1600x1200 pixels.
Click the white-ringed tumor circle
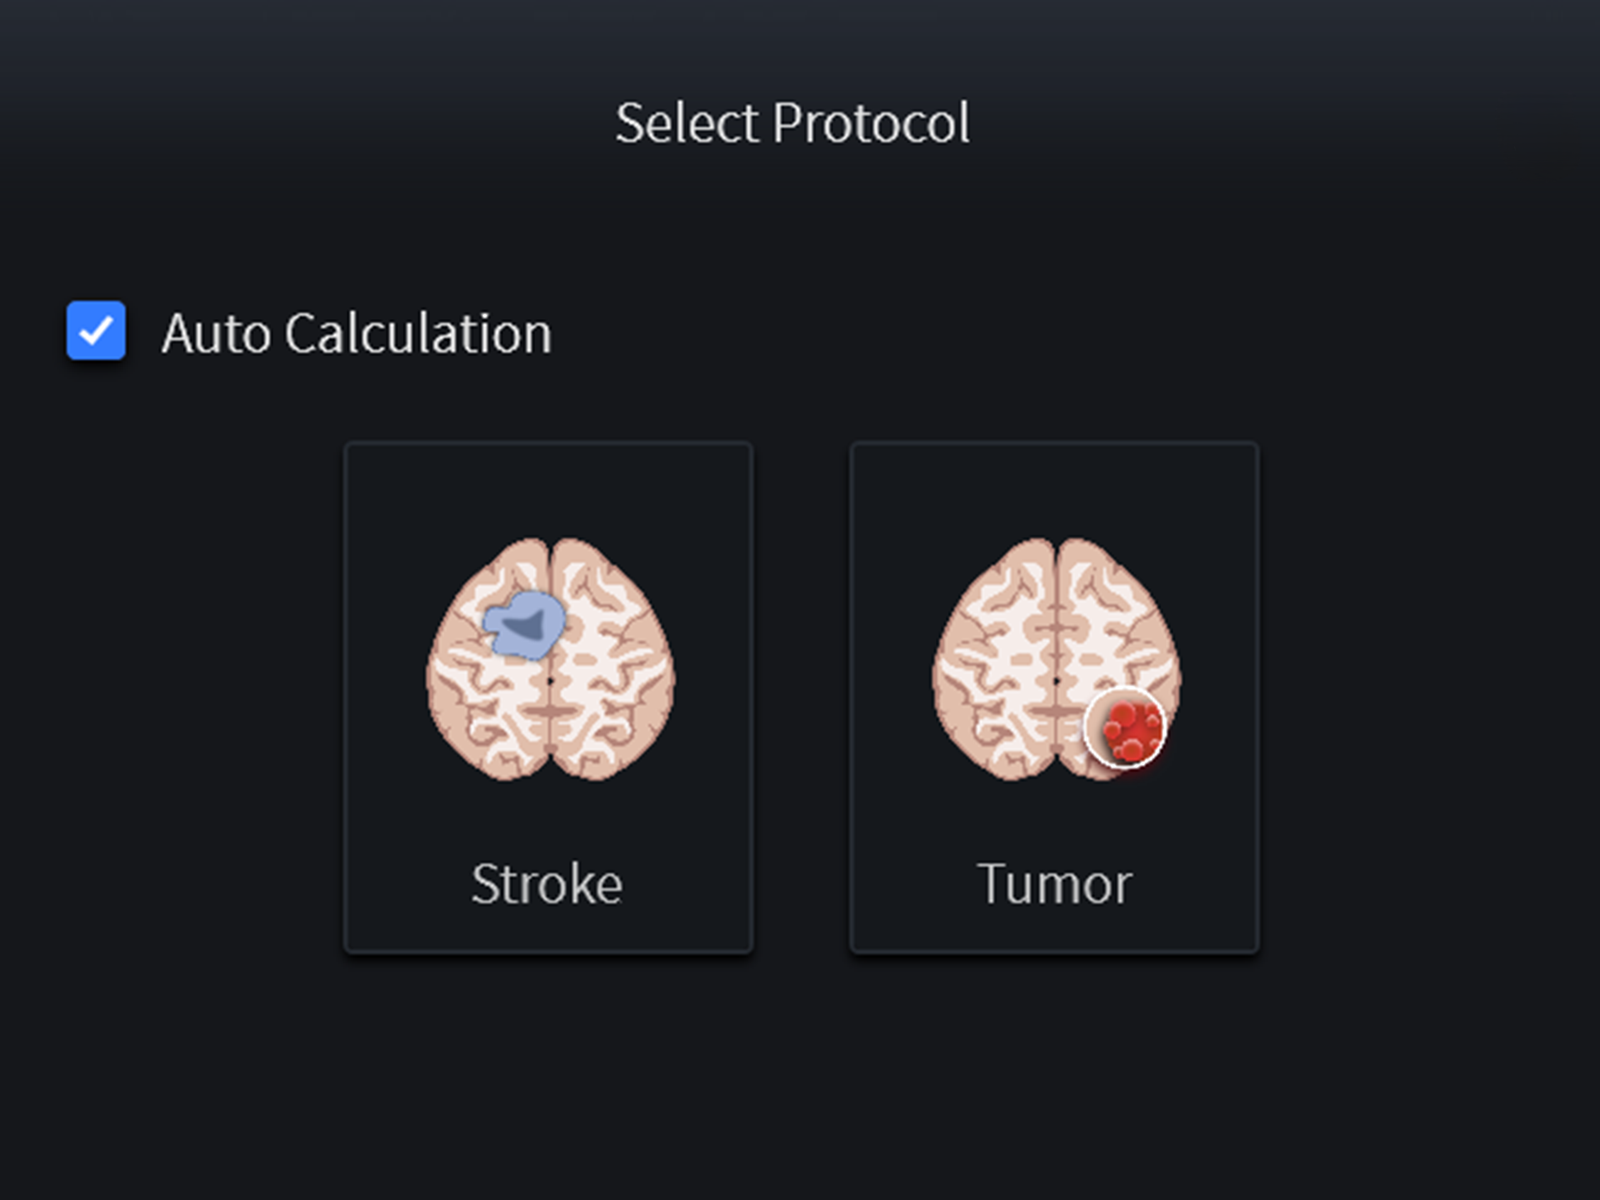pos(1125,728)
